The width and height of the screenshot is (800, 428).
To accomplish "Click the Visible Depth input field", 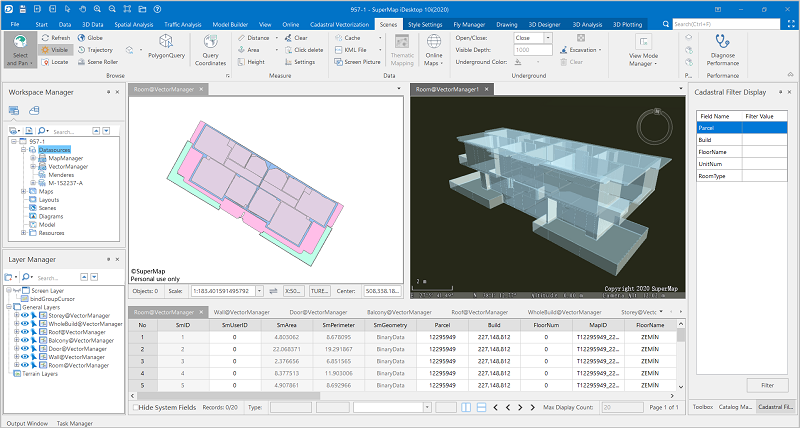I will point(533,50).
